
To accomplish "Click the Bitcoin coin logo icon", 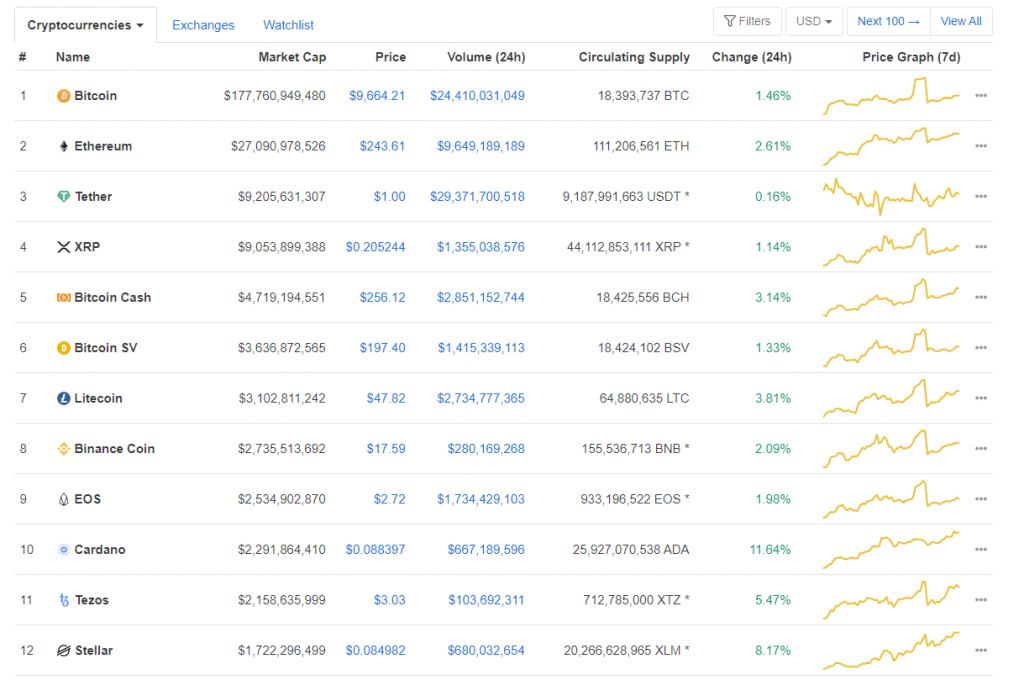I will pos(63,96).
